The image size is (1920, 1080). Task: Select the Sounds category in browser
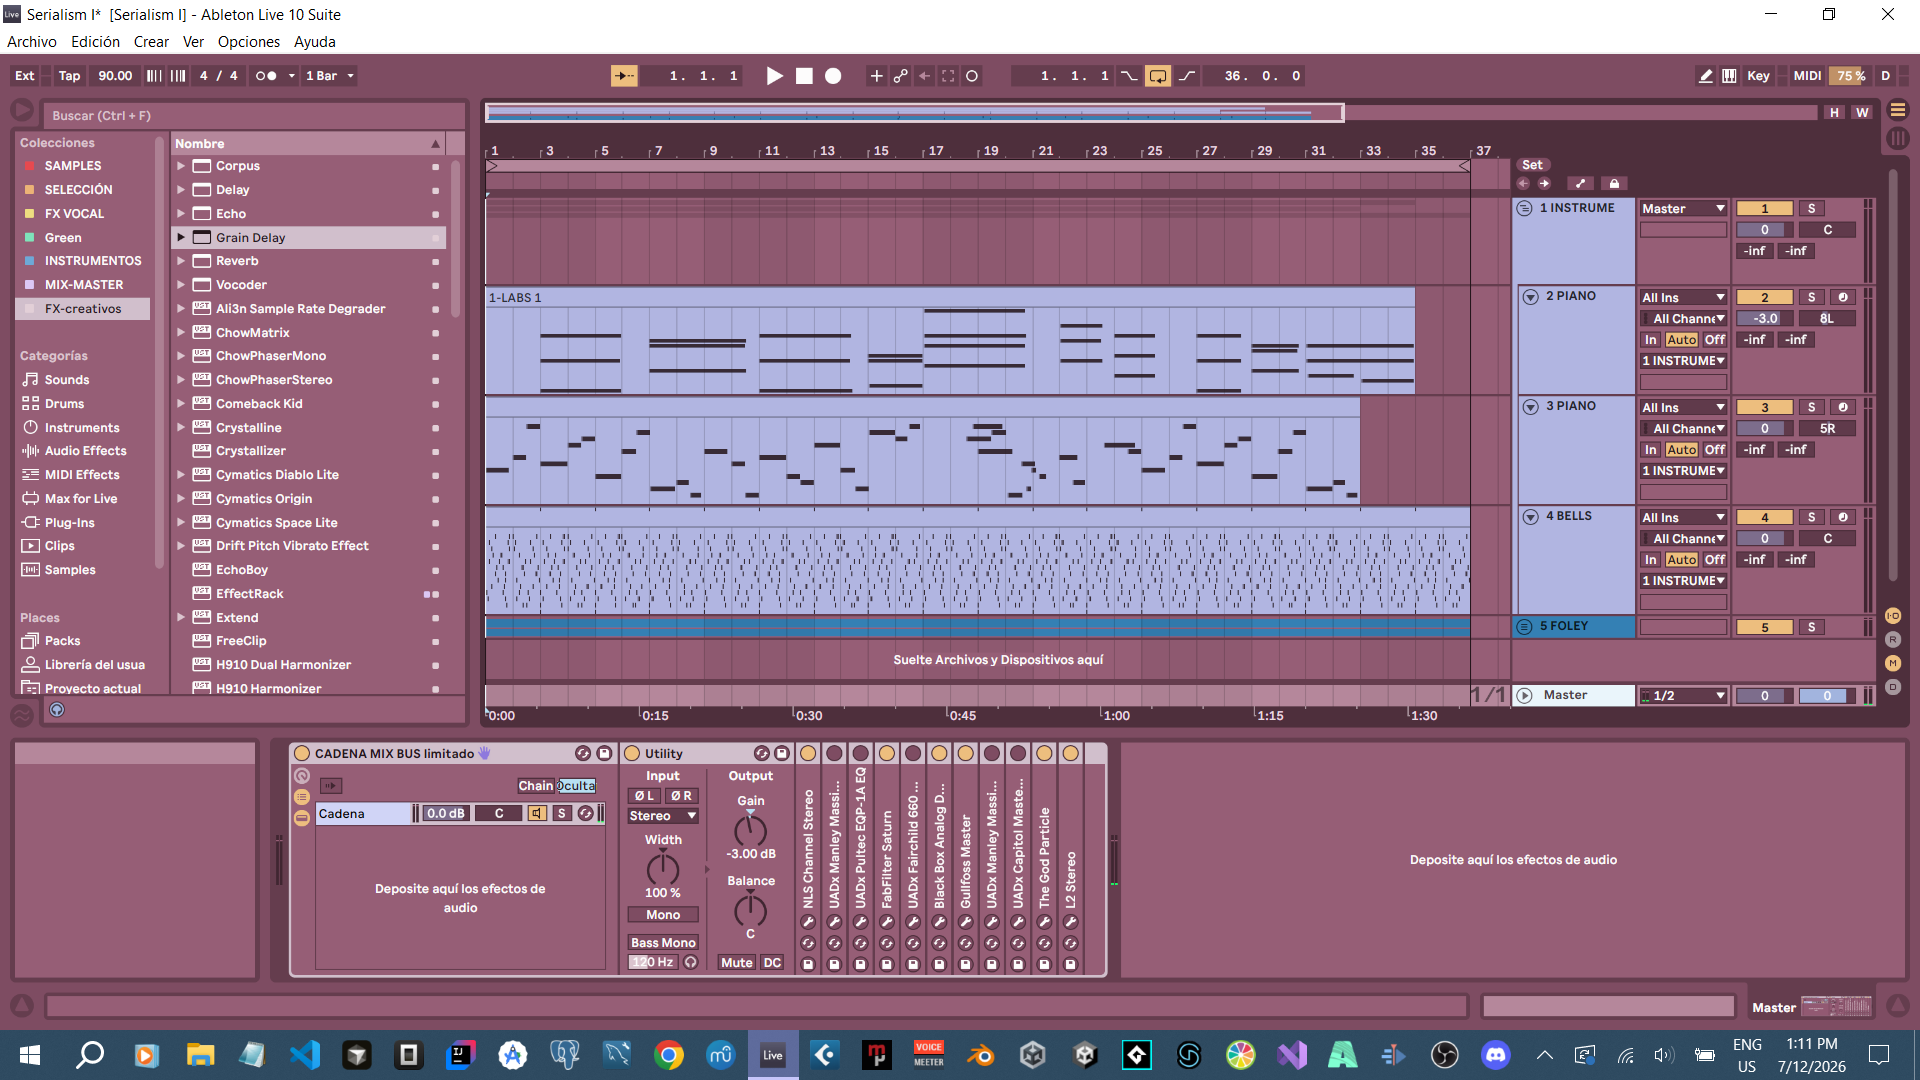[67, 380]
